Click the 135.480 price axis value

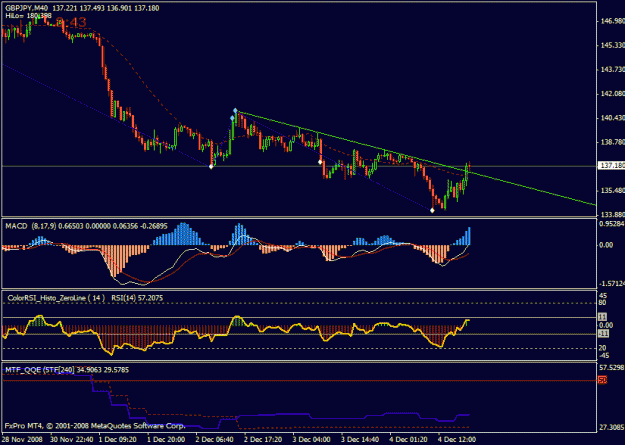612,190
